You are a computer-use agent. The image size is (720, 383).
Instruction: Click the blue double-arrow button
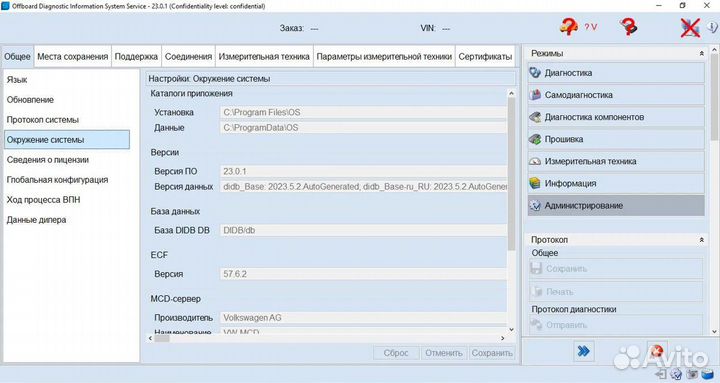click(584, 351)
